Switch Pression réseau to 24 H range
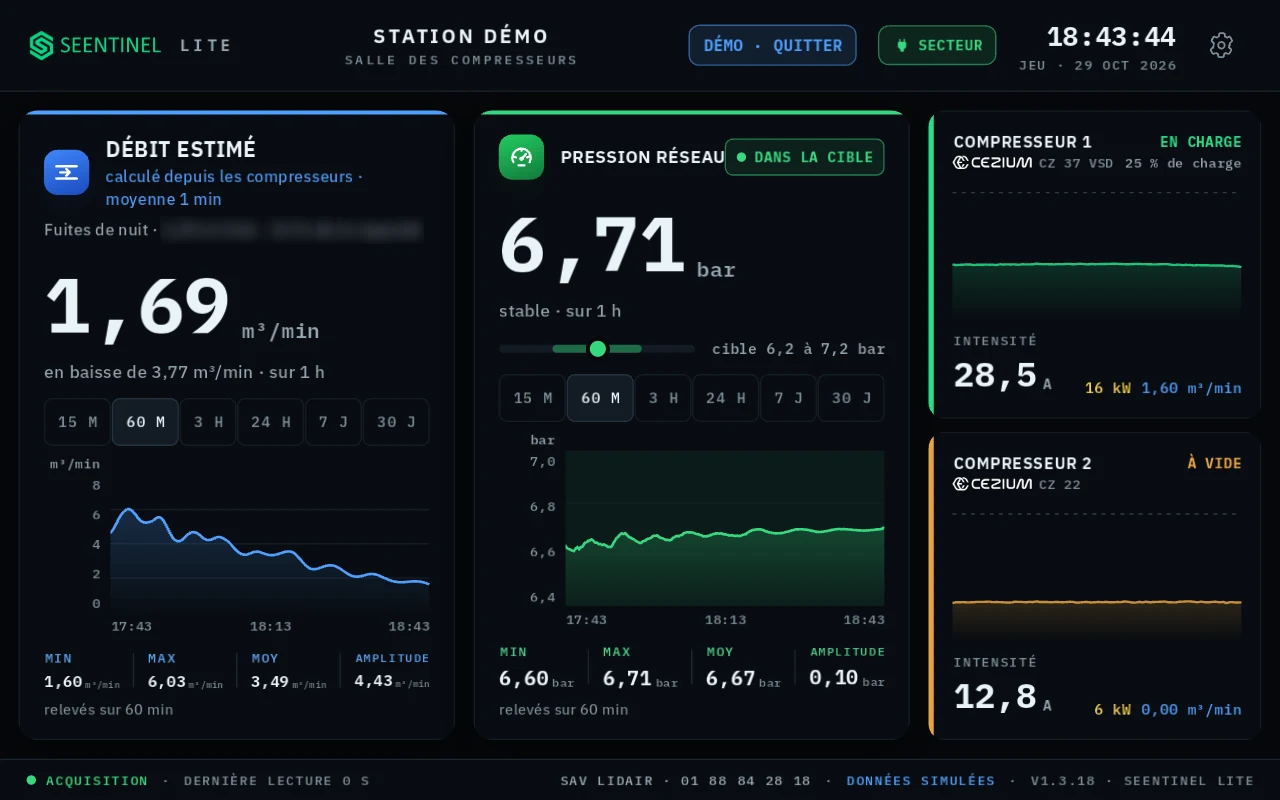 coord(726,398)
